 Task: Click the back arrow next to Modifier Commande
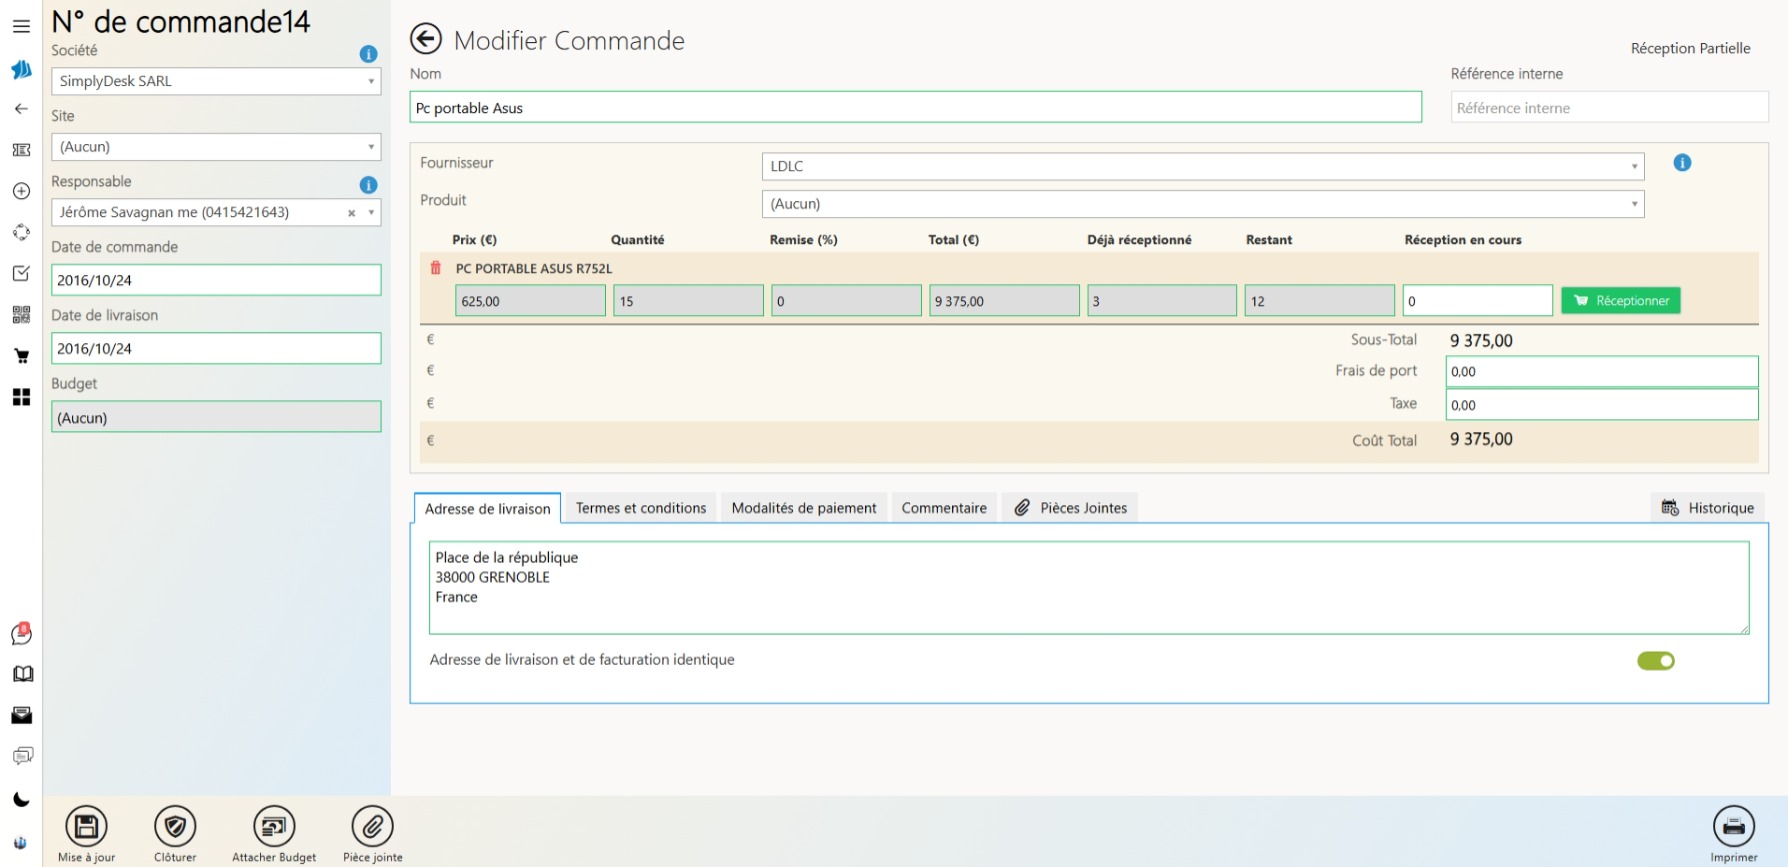click(x=426, y=39)
